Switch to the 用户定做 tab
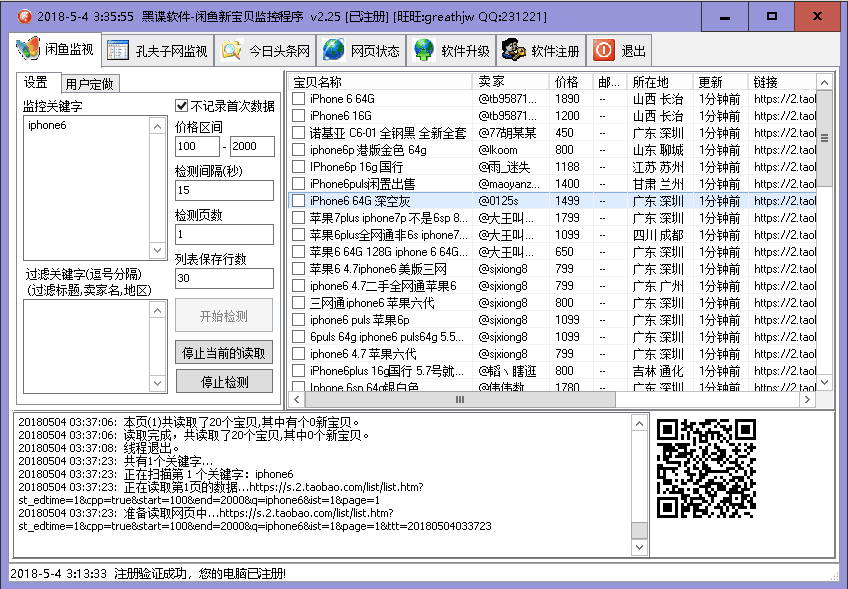848x589 pixels. (x=89, y=84)
